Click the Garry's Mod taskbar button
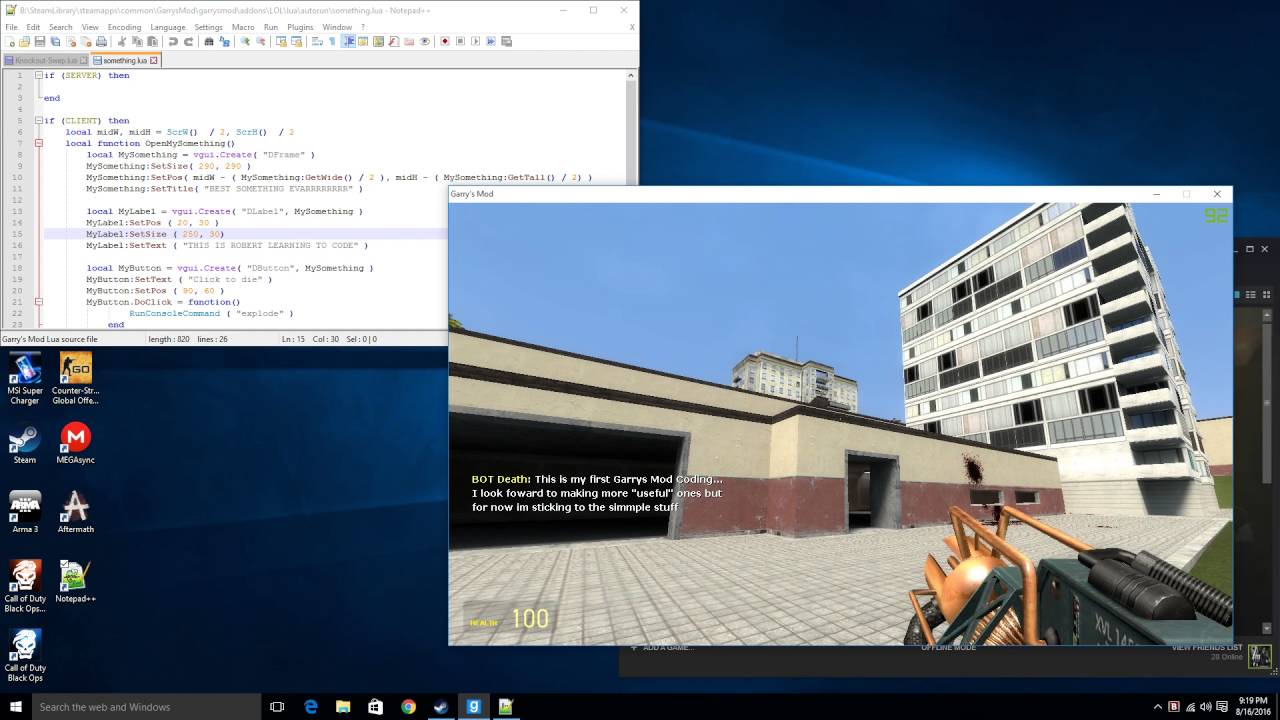Viewport: 1280px width, 720px height. pyautogui.click(x=473, y=706)
